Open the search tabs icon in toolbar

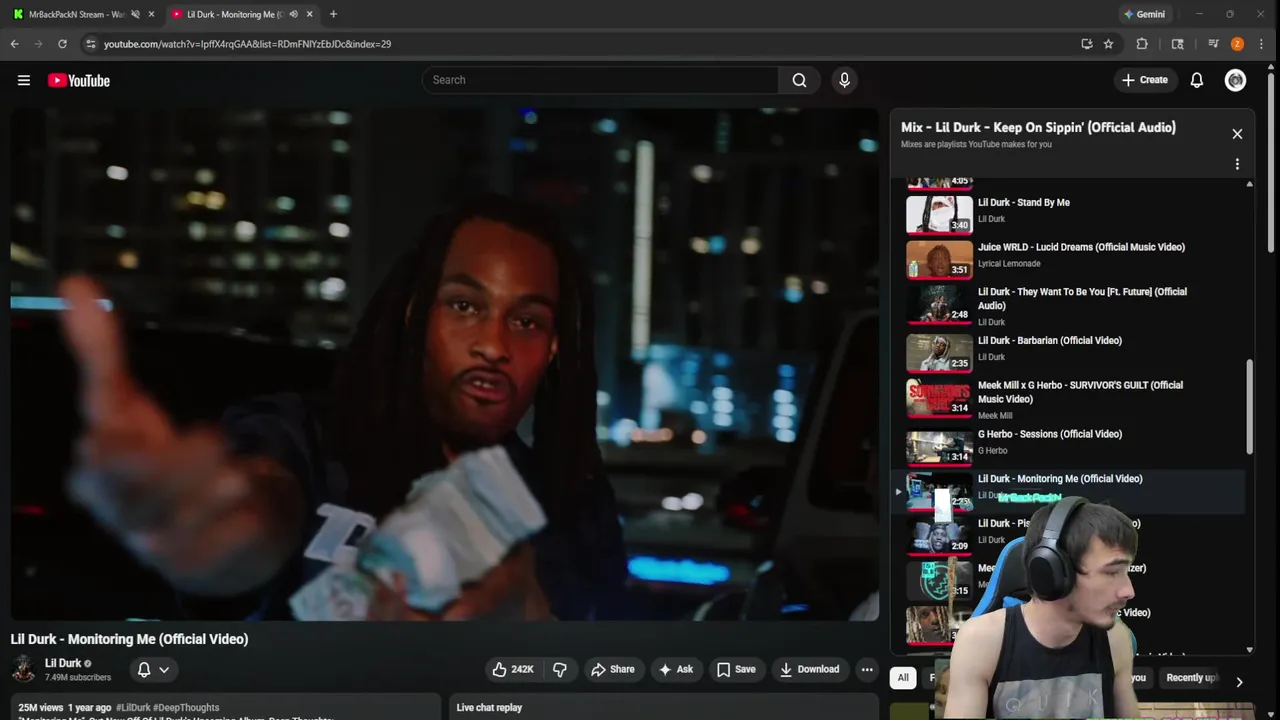coord(1177,44)
